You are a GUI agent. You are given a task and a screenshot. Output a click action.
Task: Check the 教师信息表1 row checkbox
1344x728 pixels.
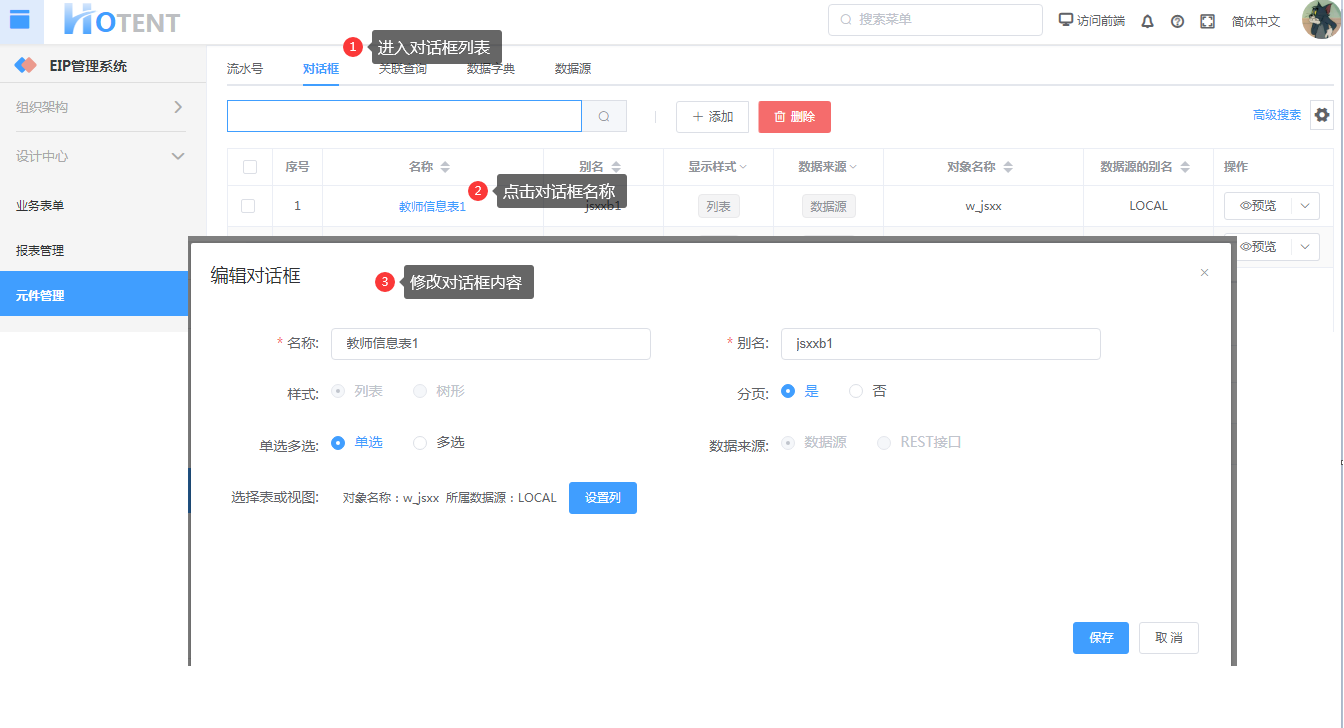click(248, 206)
